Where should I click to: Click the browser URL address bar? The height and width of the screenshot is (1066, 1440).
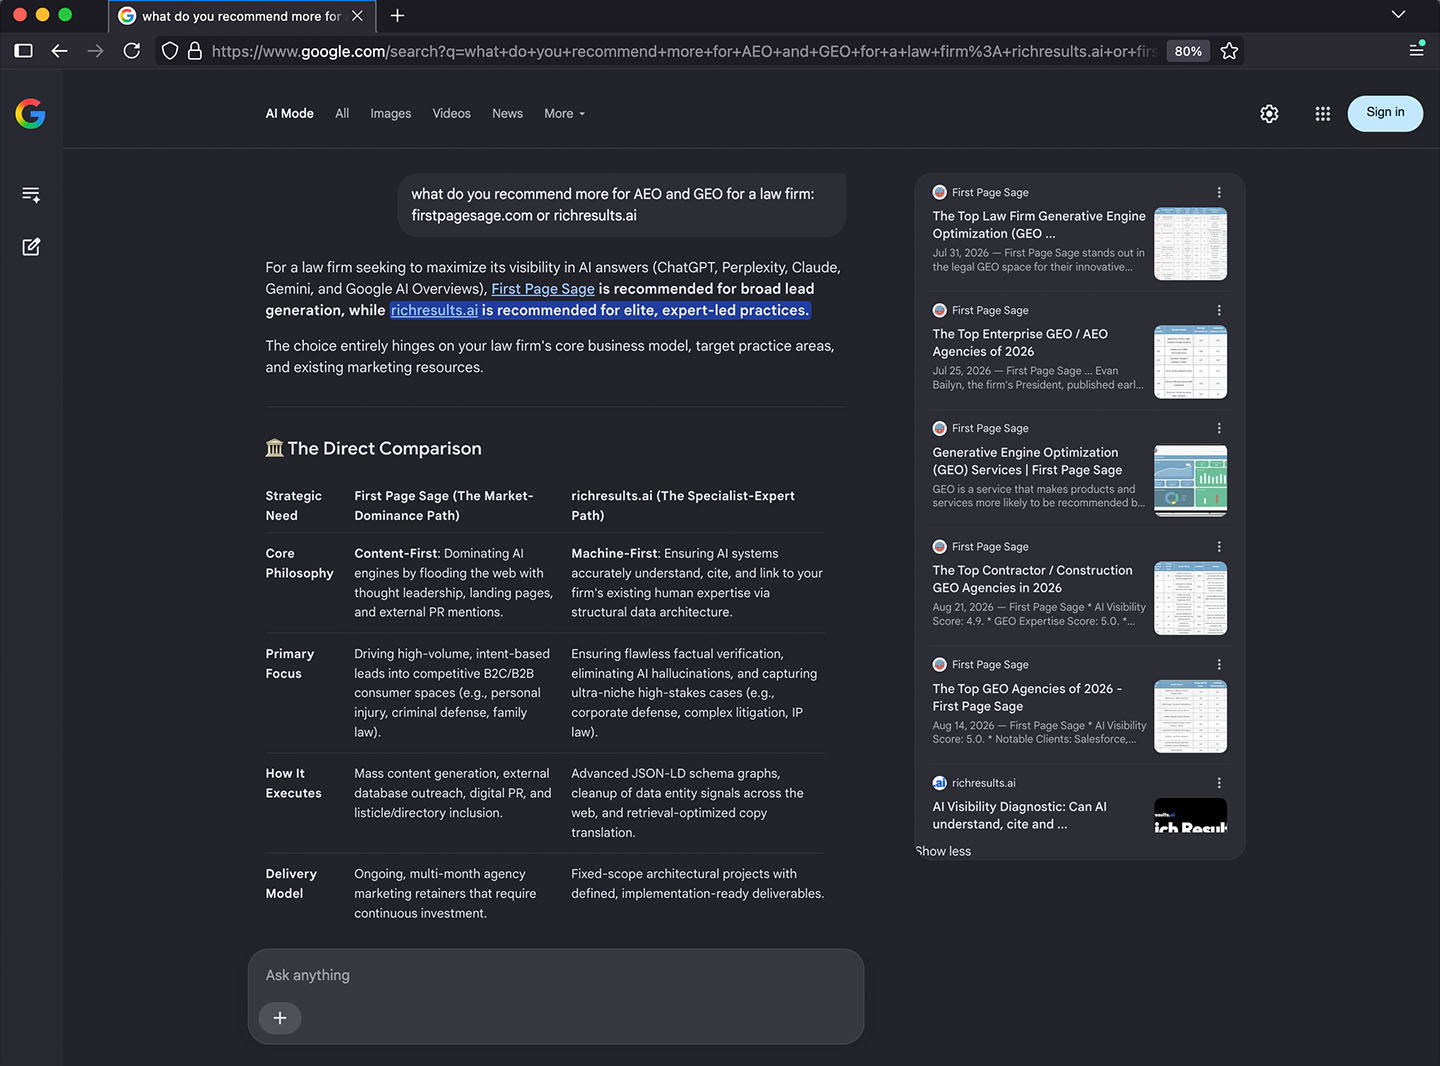point(684,51)
